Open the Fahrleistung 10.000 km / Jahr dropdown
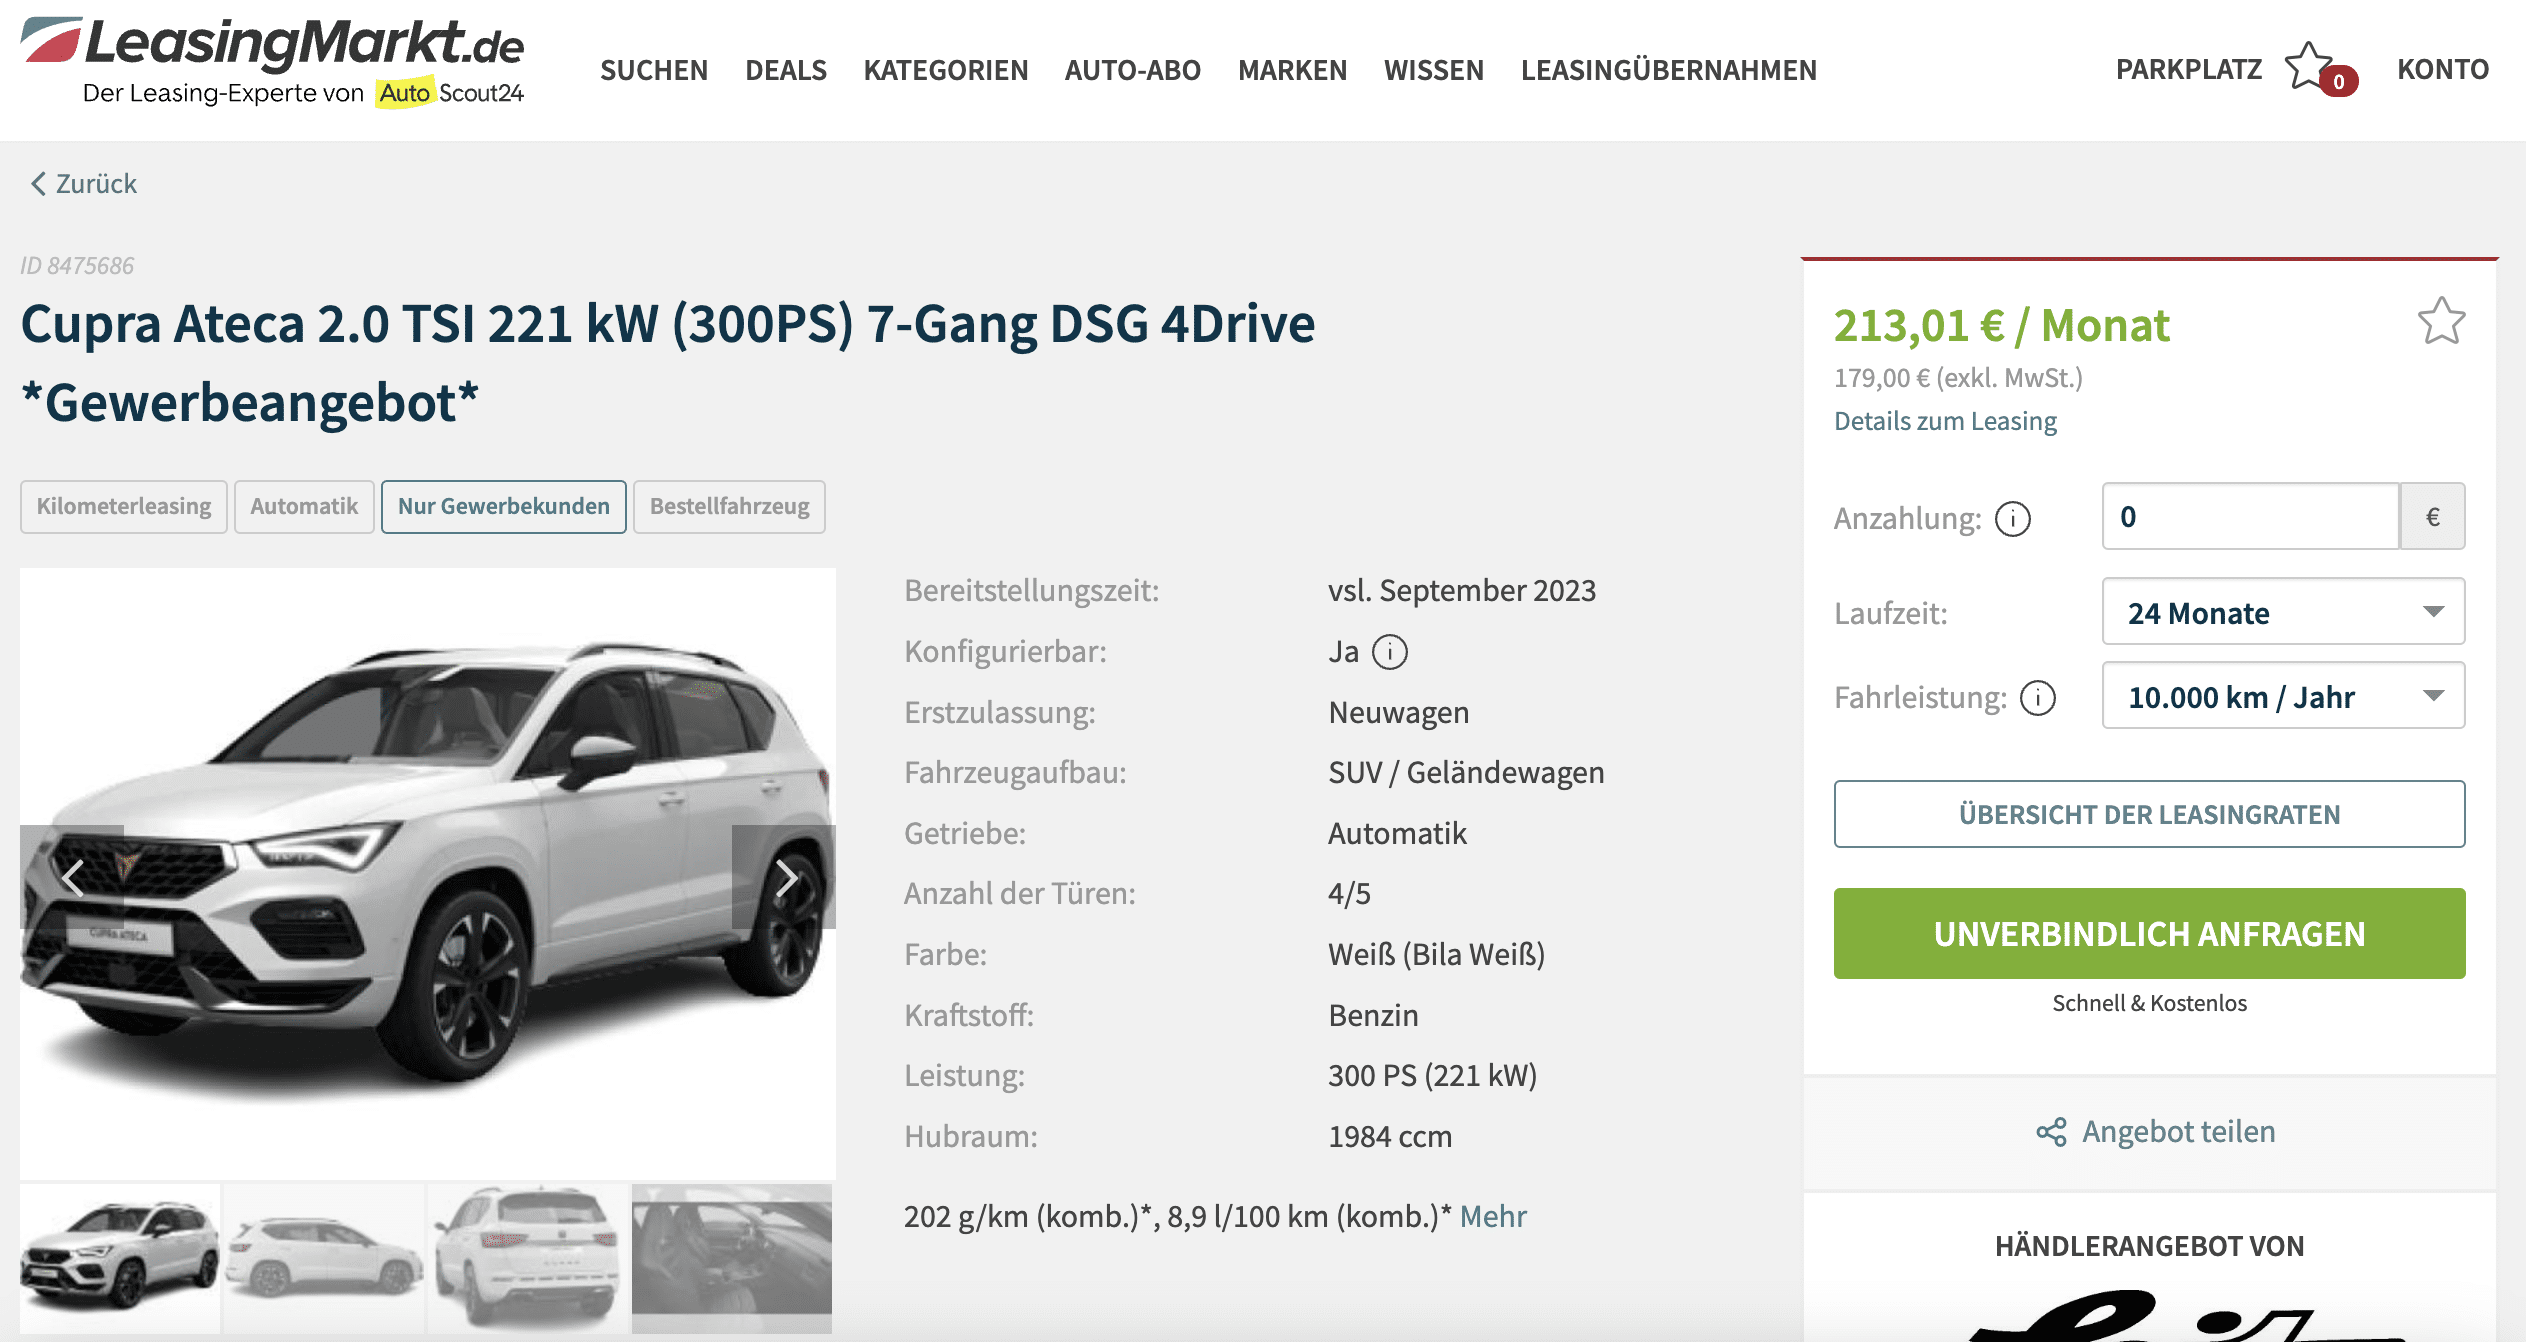Screen dimensions: 2526x1342 [x=2283, y=696]
